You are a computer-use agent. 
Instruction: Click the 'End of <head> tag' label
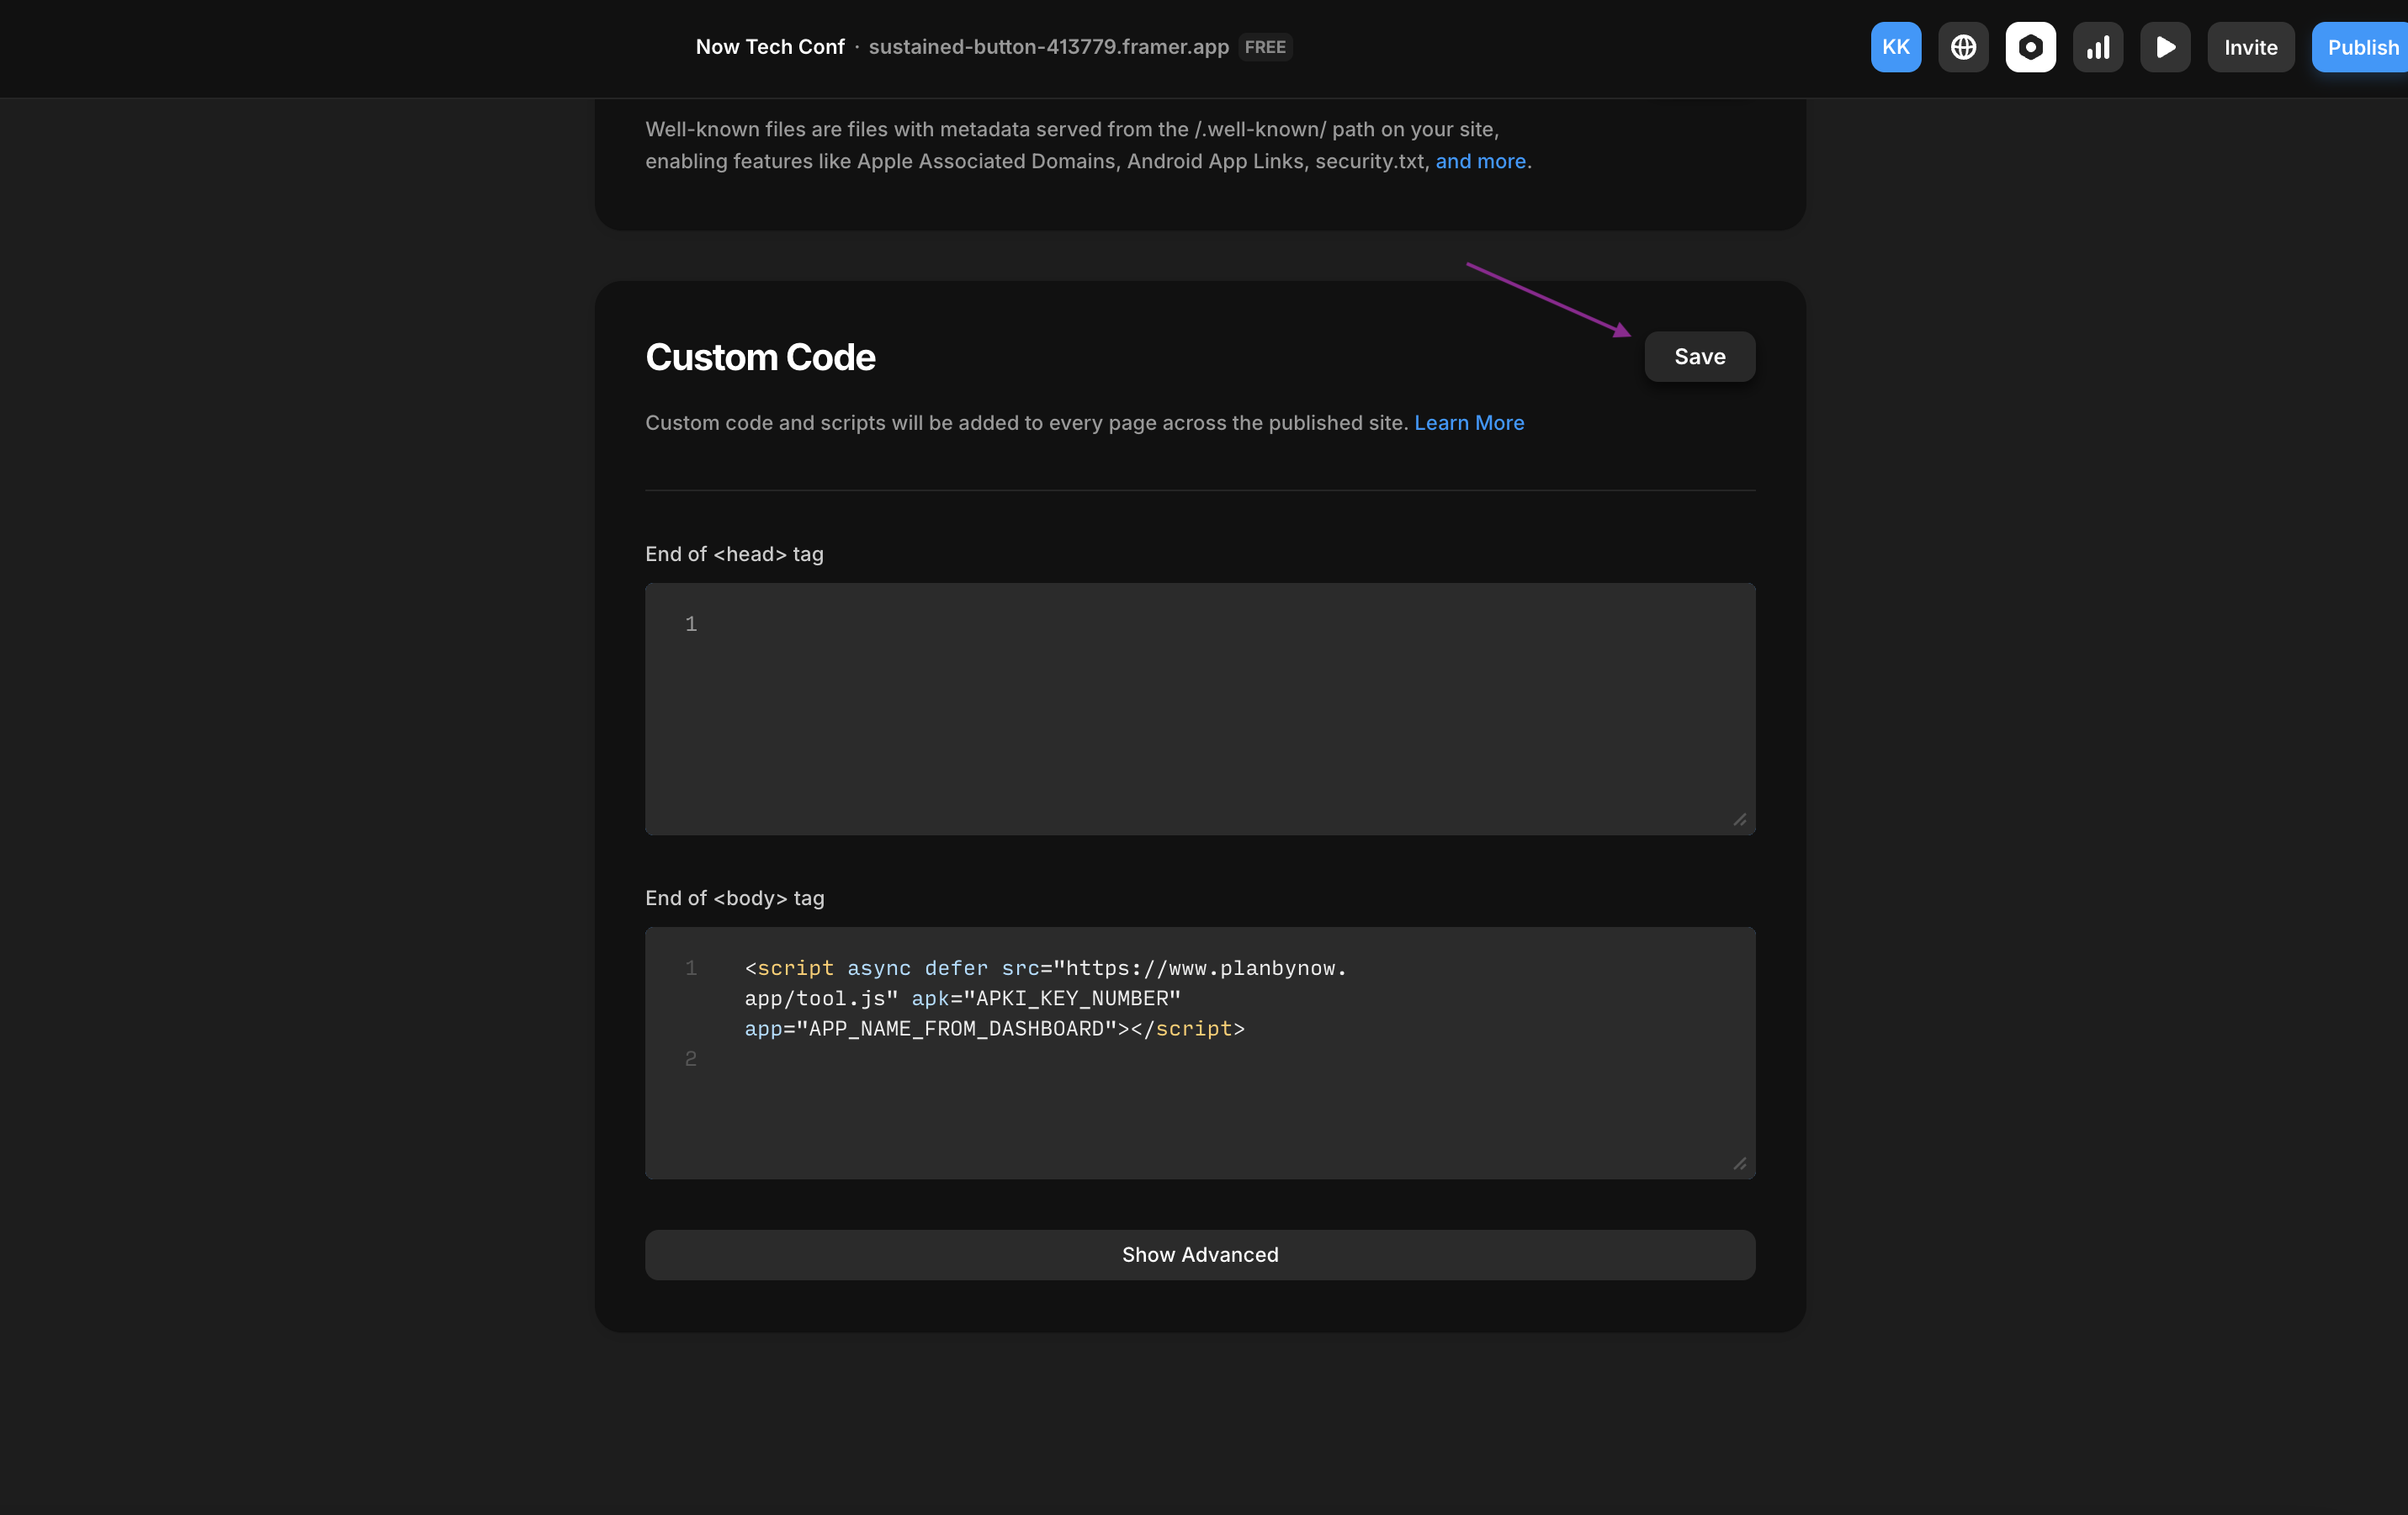coord(734,554)
